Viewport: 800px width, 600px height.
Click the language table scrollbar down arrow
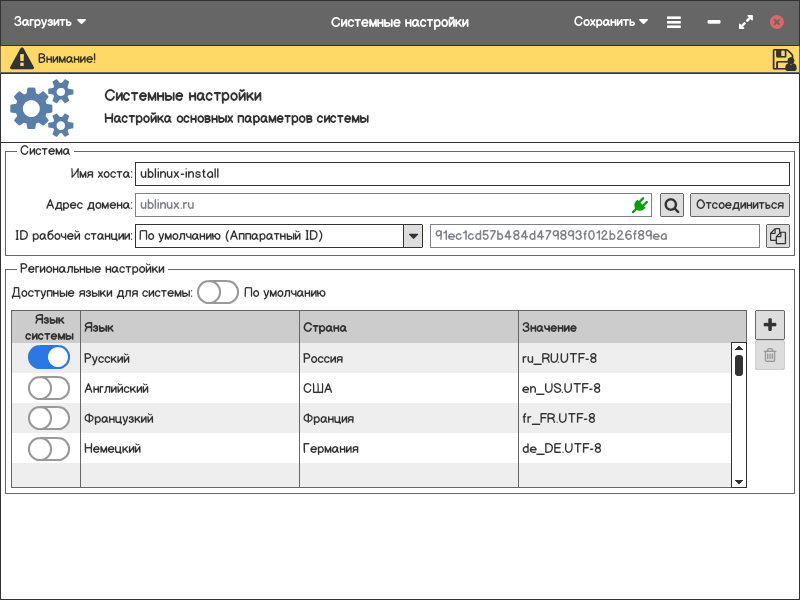tap(739, 481)
